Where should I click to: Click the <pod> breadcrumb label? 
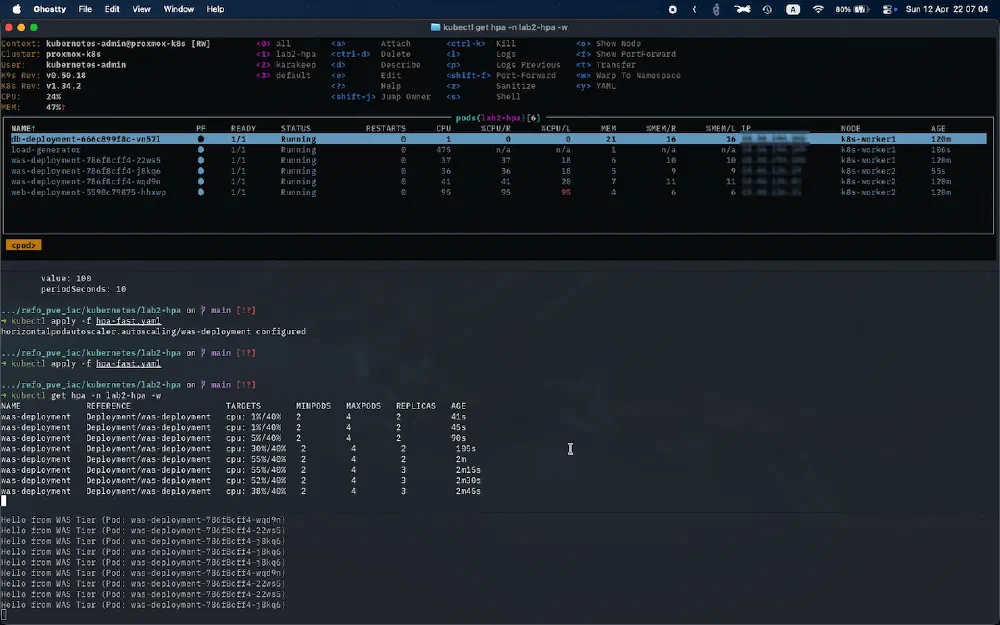tap(23, 244)
